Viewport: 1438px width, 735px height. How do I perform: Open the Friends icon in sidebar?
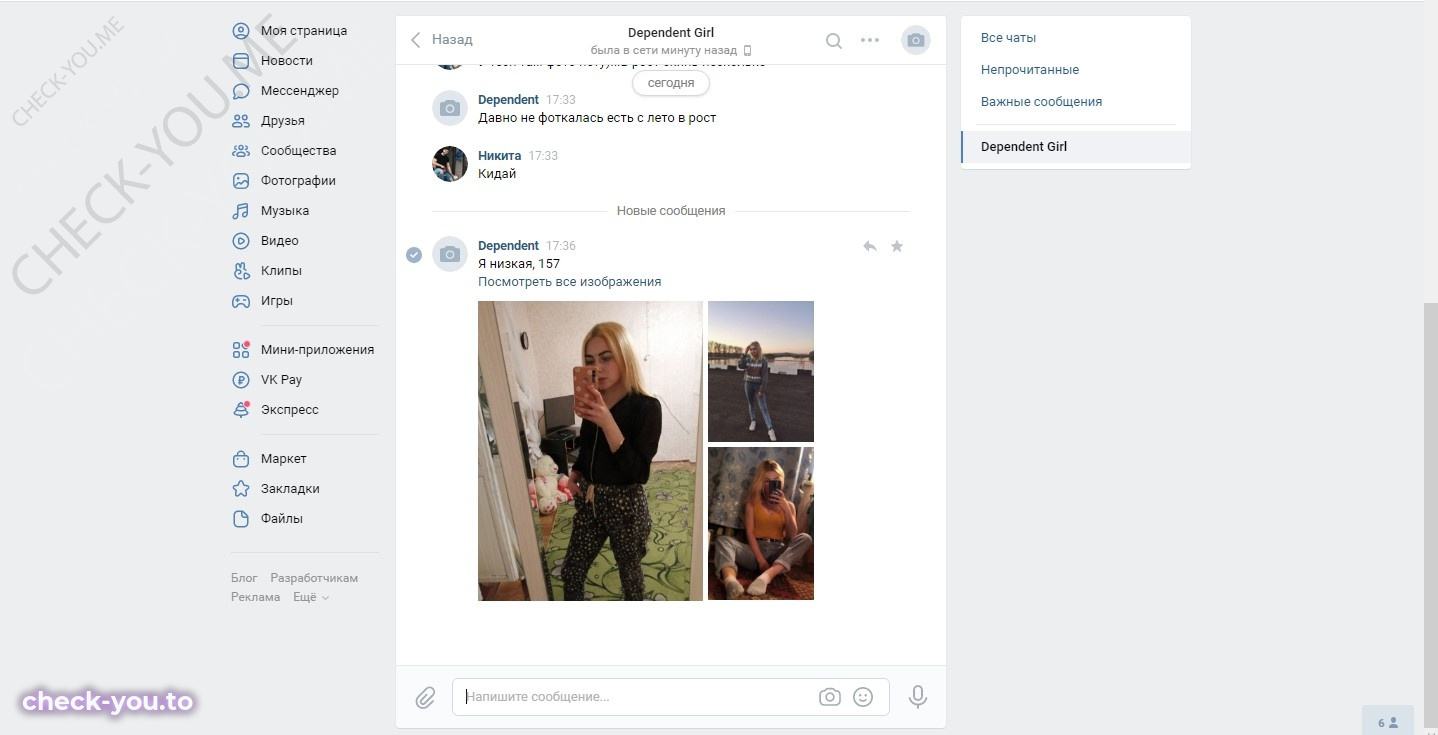[241, 121]
